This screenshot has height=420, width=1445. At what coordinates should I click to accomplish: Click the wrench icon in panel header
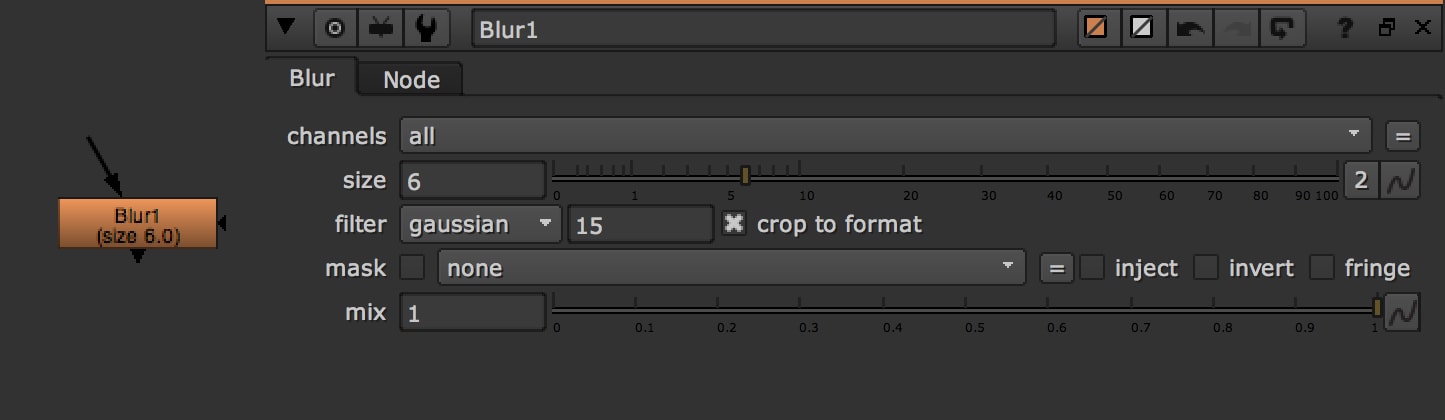click(x=425, y=29)
